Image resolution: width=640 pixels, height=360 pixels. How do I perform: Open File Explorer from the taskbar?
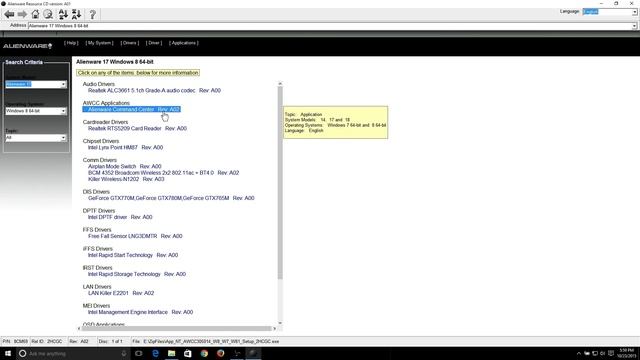[x=171, y=353]
